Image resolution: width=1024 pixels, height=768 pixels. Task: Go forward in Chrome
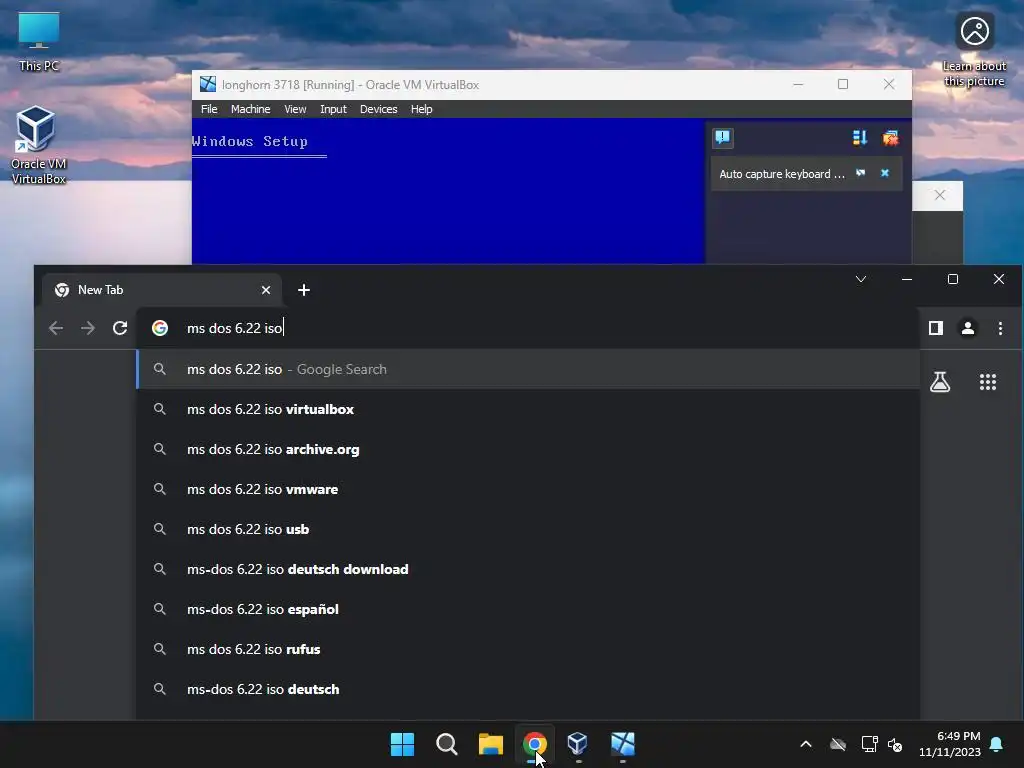pos(88,328)
